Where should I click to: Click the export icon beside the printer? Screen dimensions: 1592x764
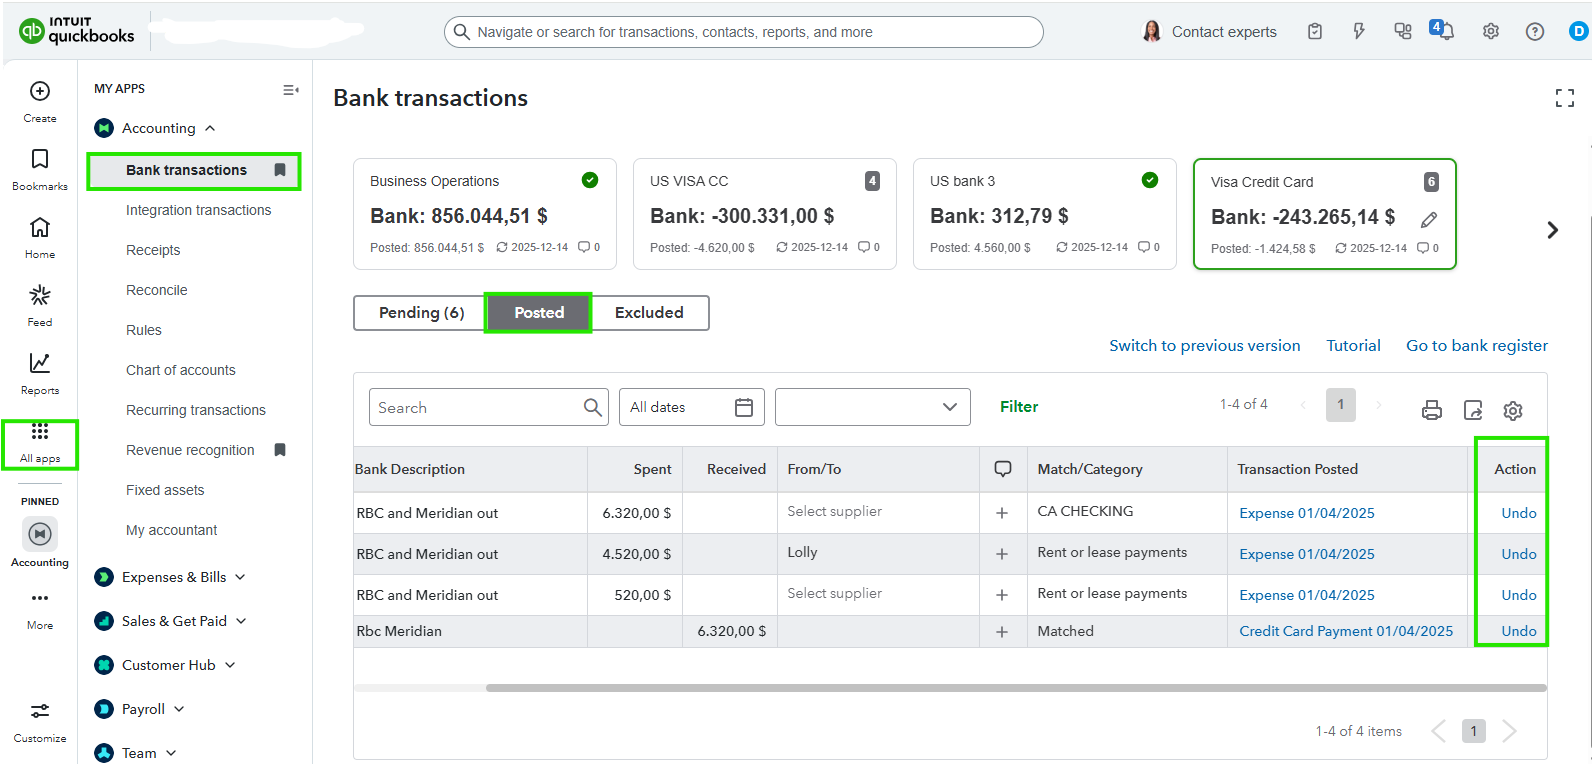pyautogui.click(x=1473, y=410)
